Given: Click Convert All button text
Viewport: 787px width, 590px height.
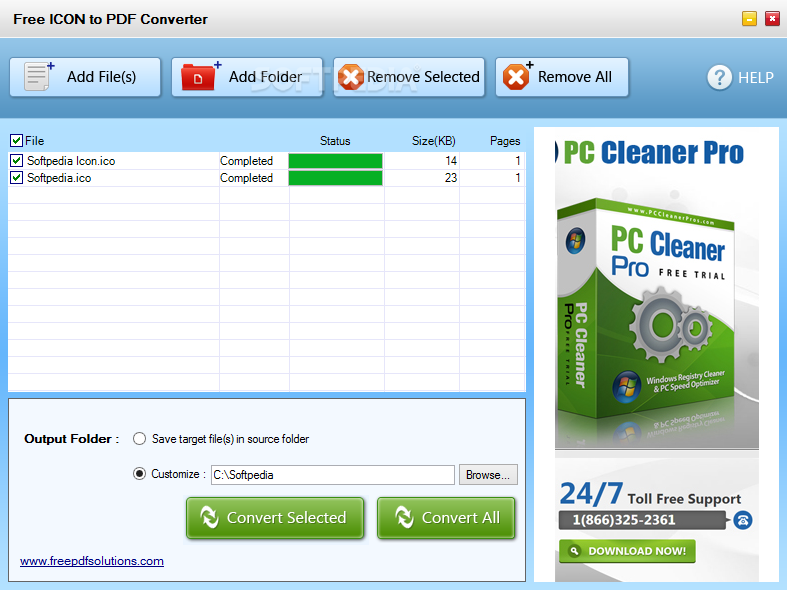Looking at the screenshot, I should pos(461,518).
